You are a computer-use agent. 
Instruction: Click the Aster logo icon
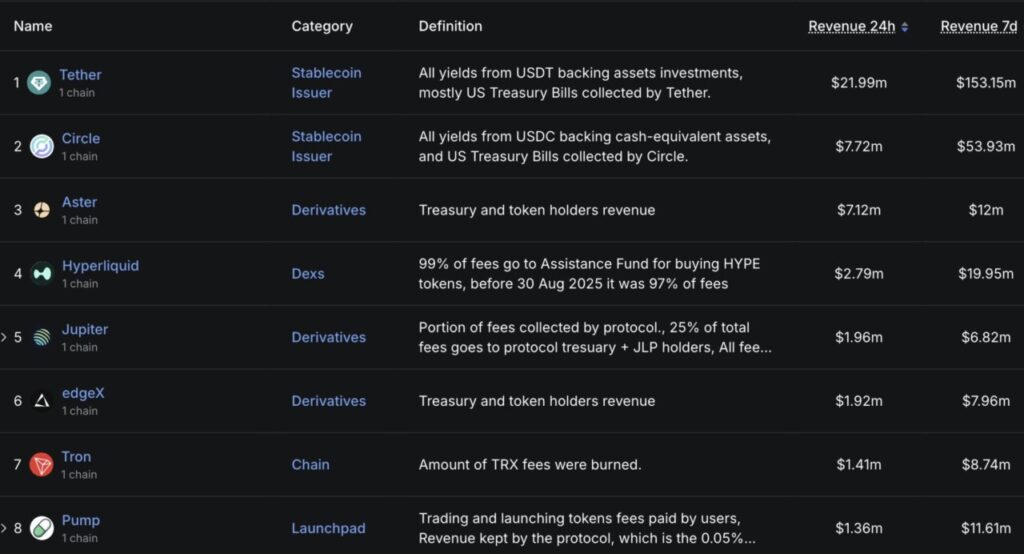click(42, 210)
